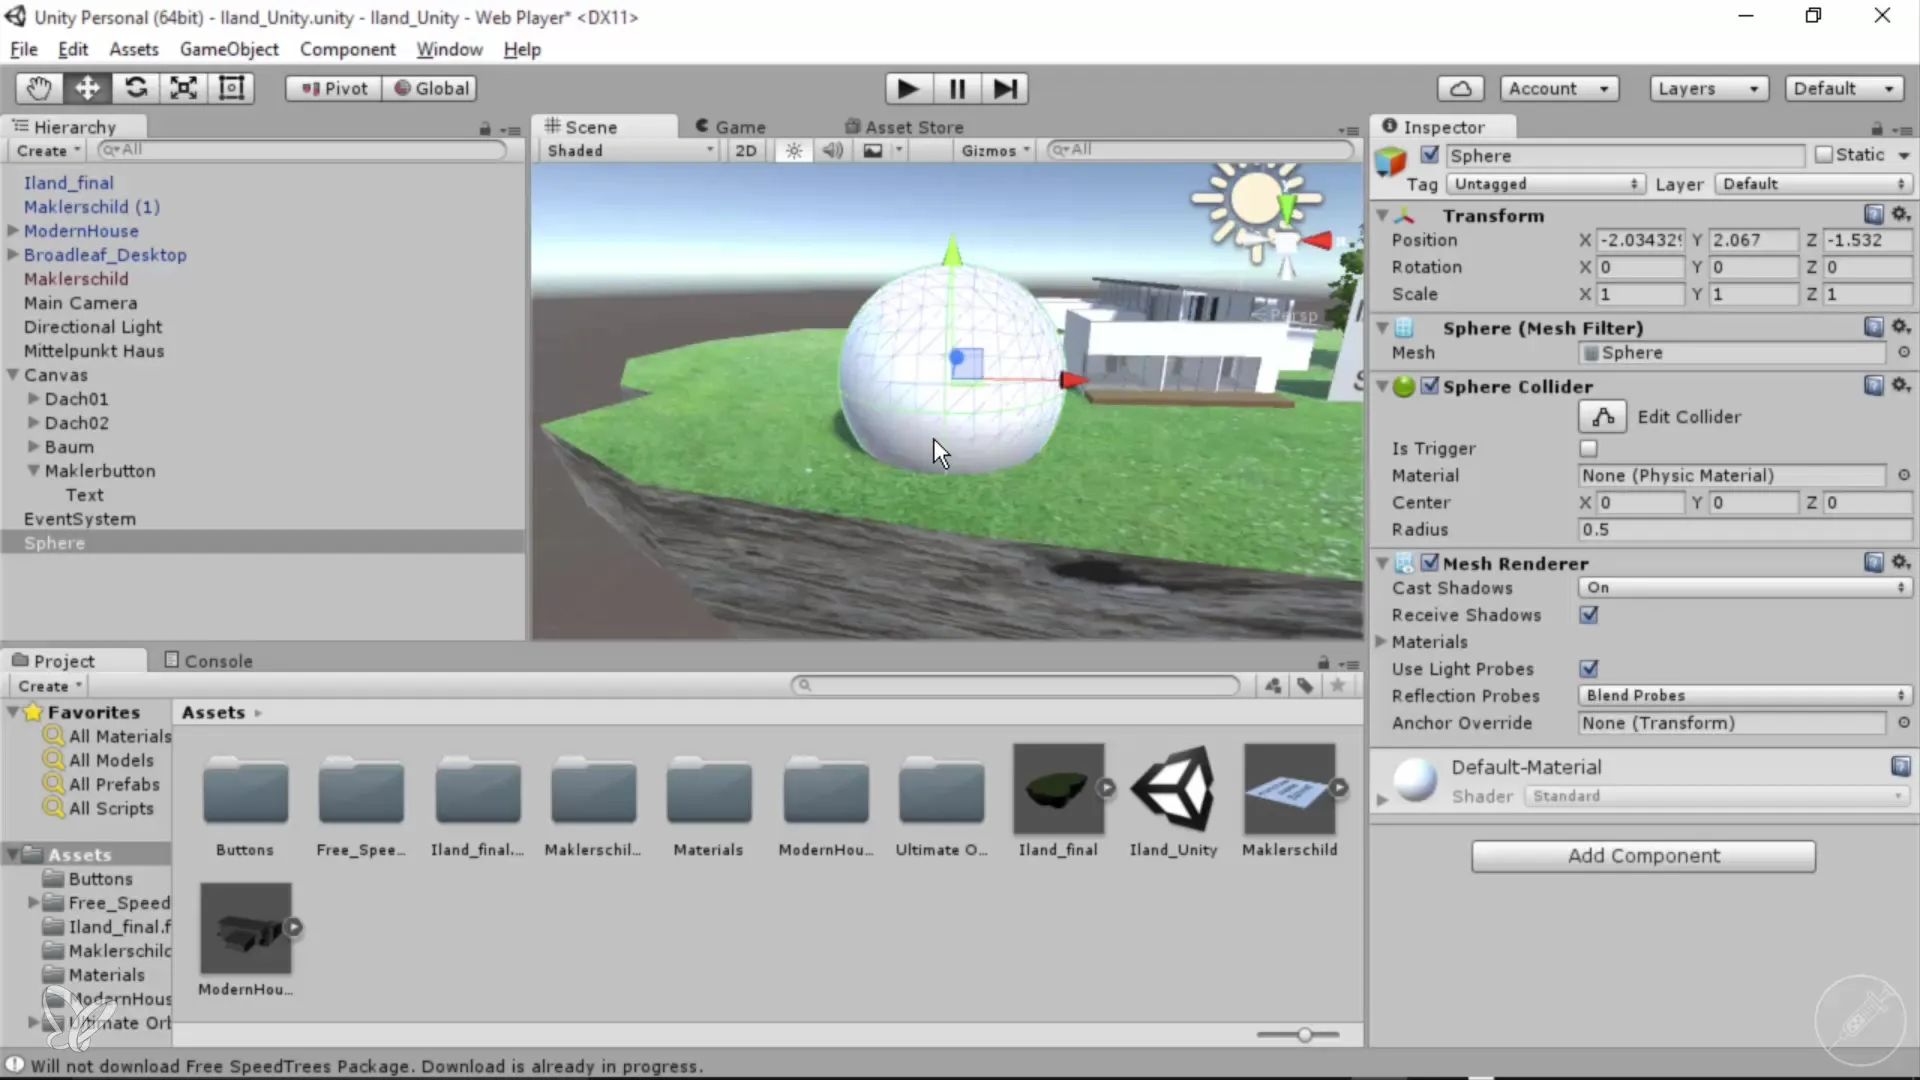
Task: Toggle Sphere Collider enabled checkbox
Action: pos(1430,386)
